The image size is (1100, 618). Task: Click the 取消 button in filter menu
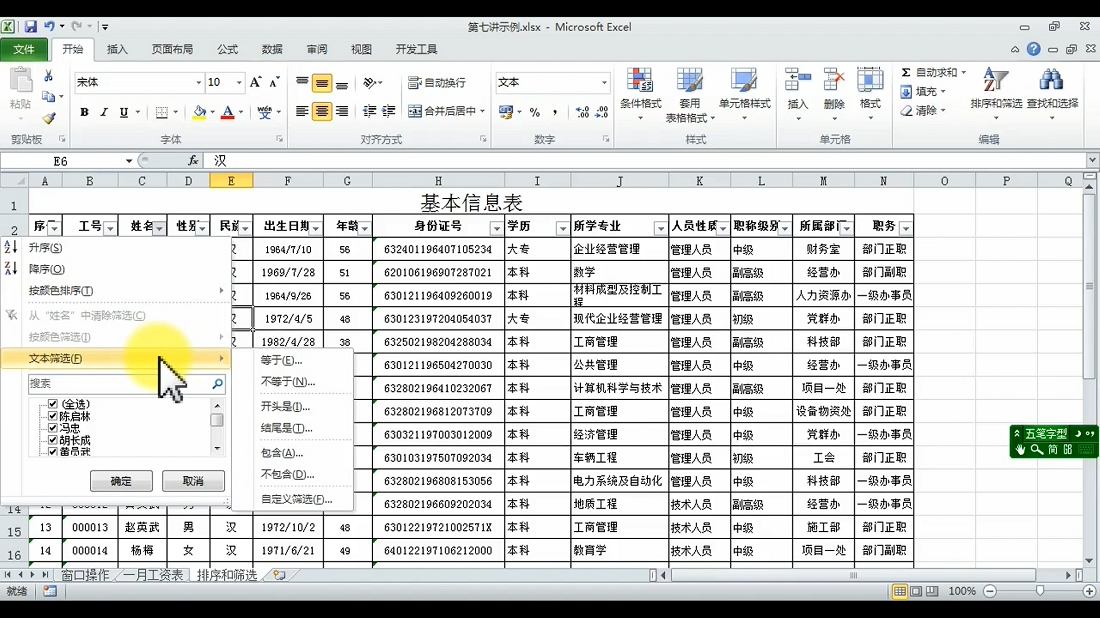[x=193, y=481]
